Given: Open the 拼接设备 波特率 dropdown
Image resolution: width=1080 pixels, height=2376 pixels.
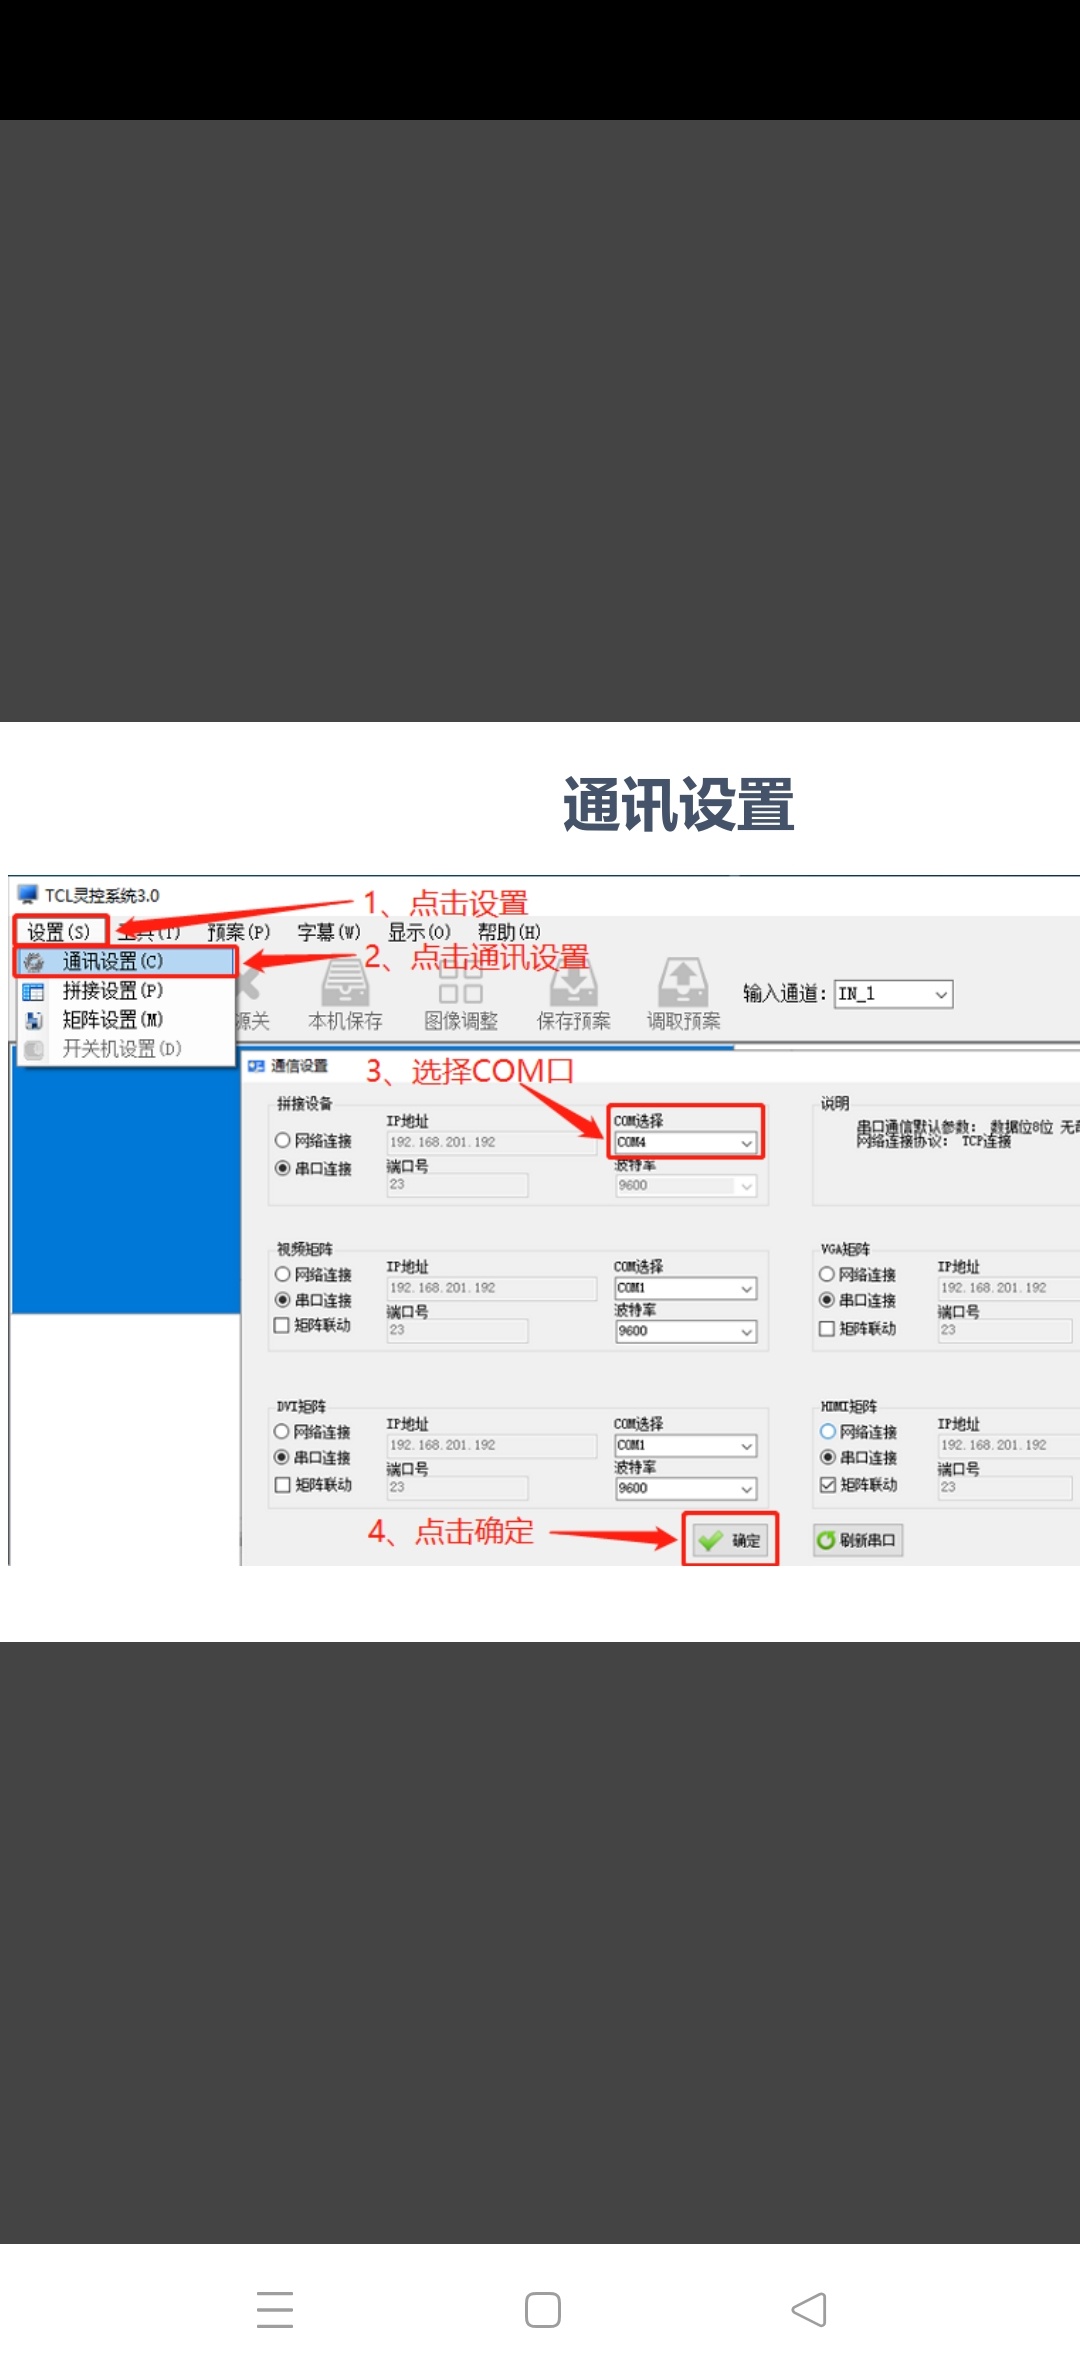Looking at the screenshot, I should [686, 1186].
